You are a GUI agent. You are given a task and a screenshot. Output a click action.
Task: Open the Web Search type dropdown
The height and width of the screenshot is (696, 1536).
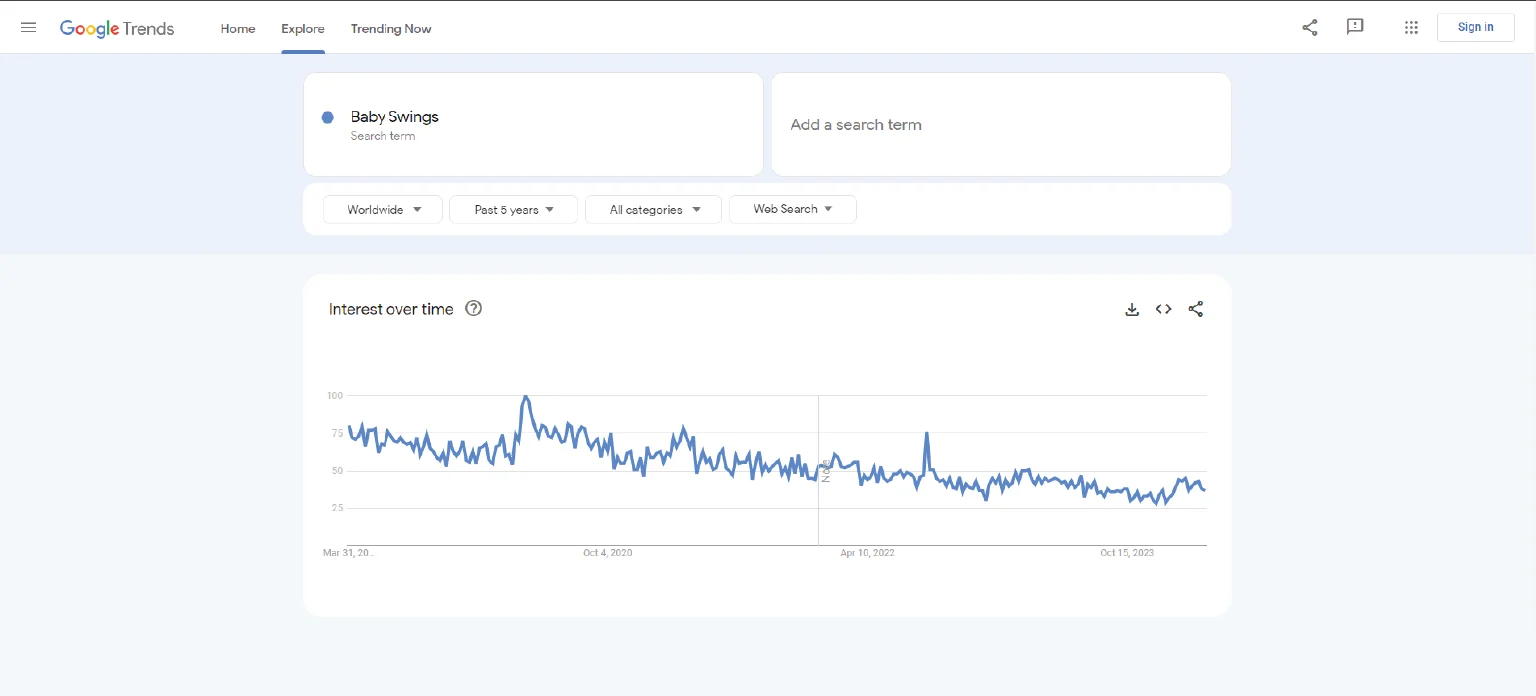pos(792,209)
